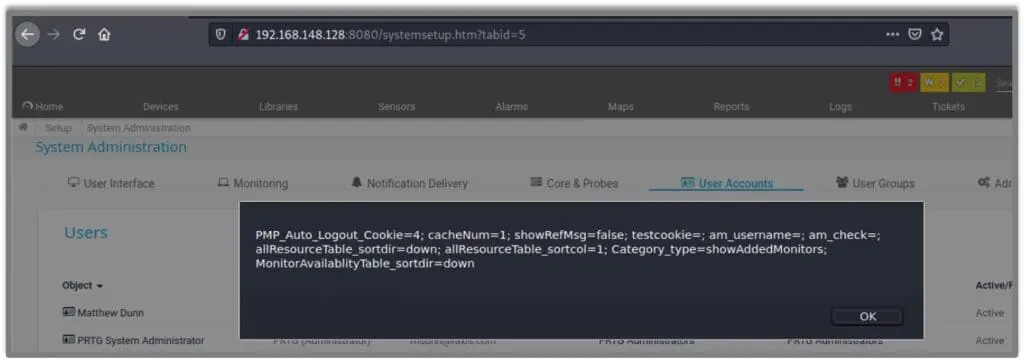This screenshot has height=360, width=1024.
Task: Open the Alarms menu
Action: tap(512, 106)
